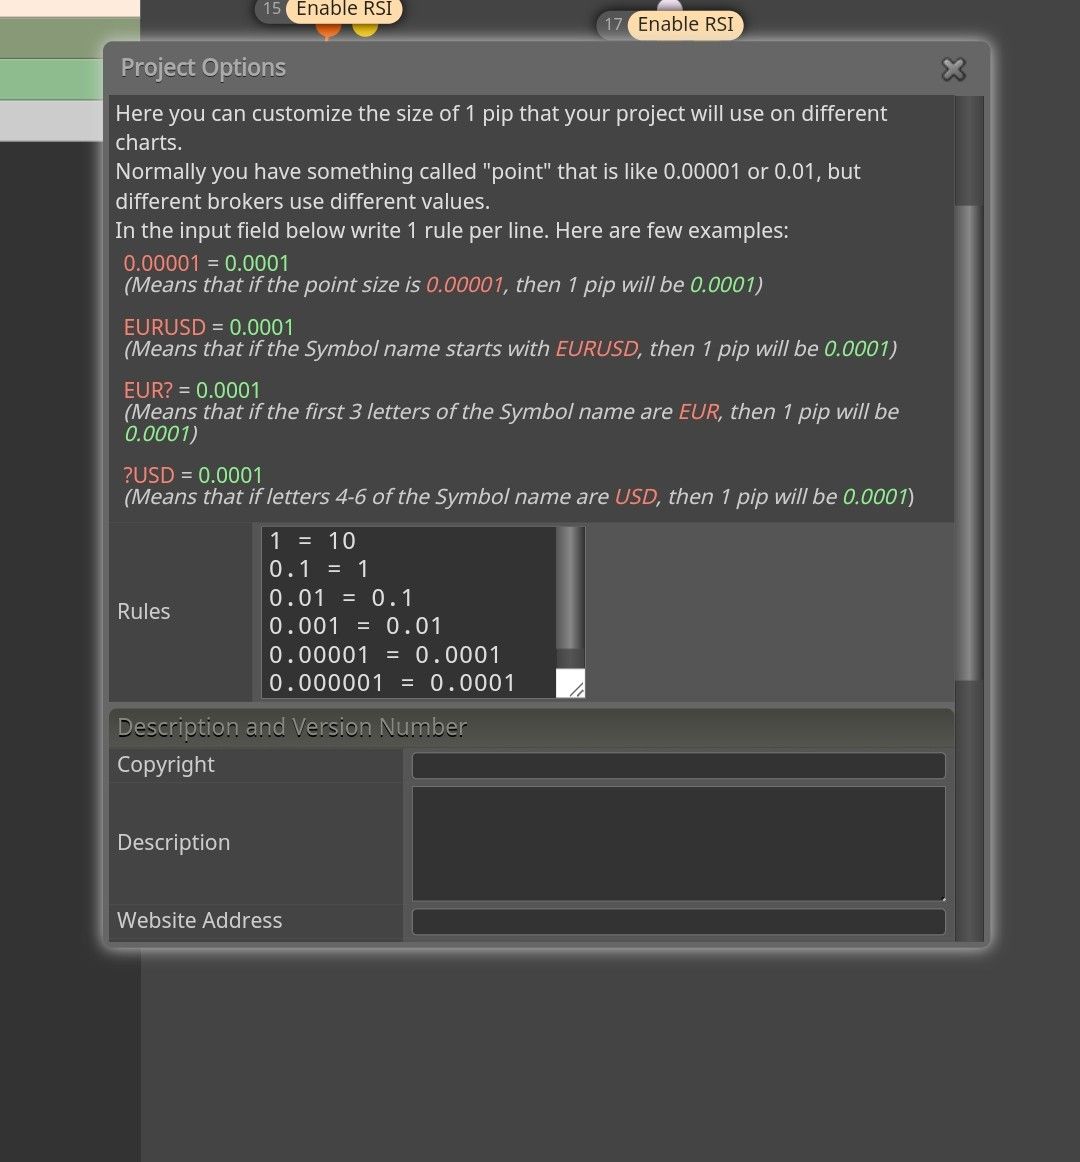Select block 17 Enable RSI
This screenshot has height=1162, width=1080.
coord(669,24)
